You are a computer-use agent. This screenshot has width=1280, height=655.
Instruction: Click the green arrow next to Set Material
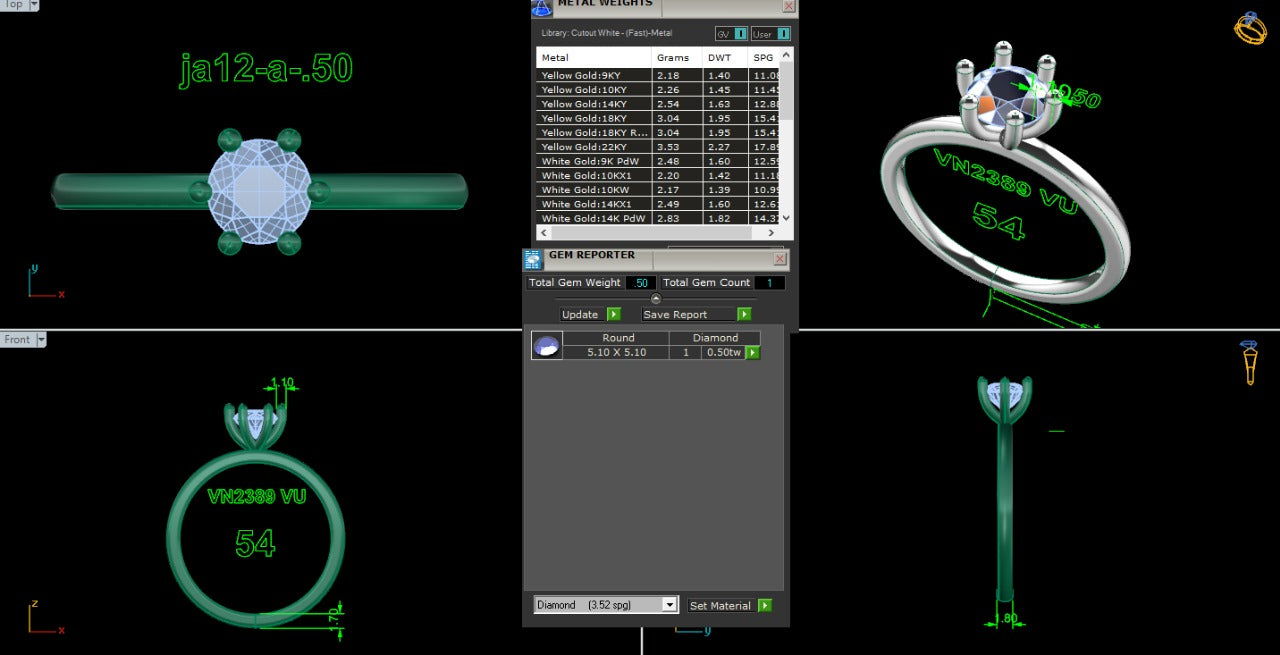click(765, 605)
